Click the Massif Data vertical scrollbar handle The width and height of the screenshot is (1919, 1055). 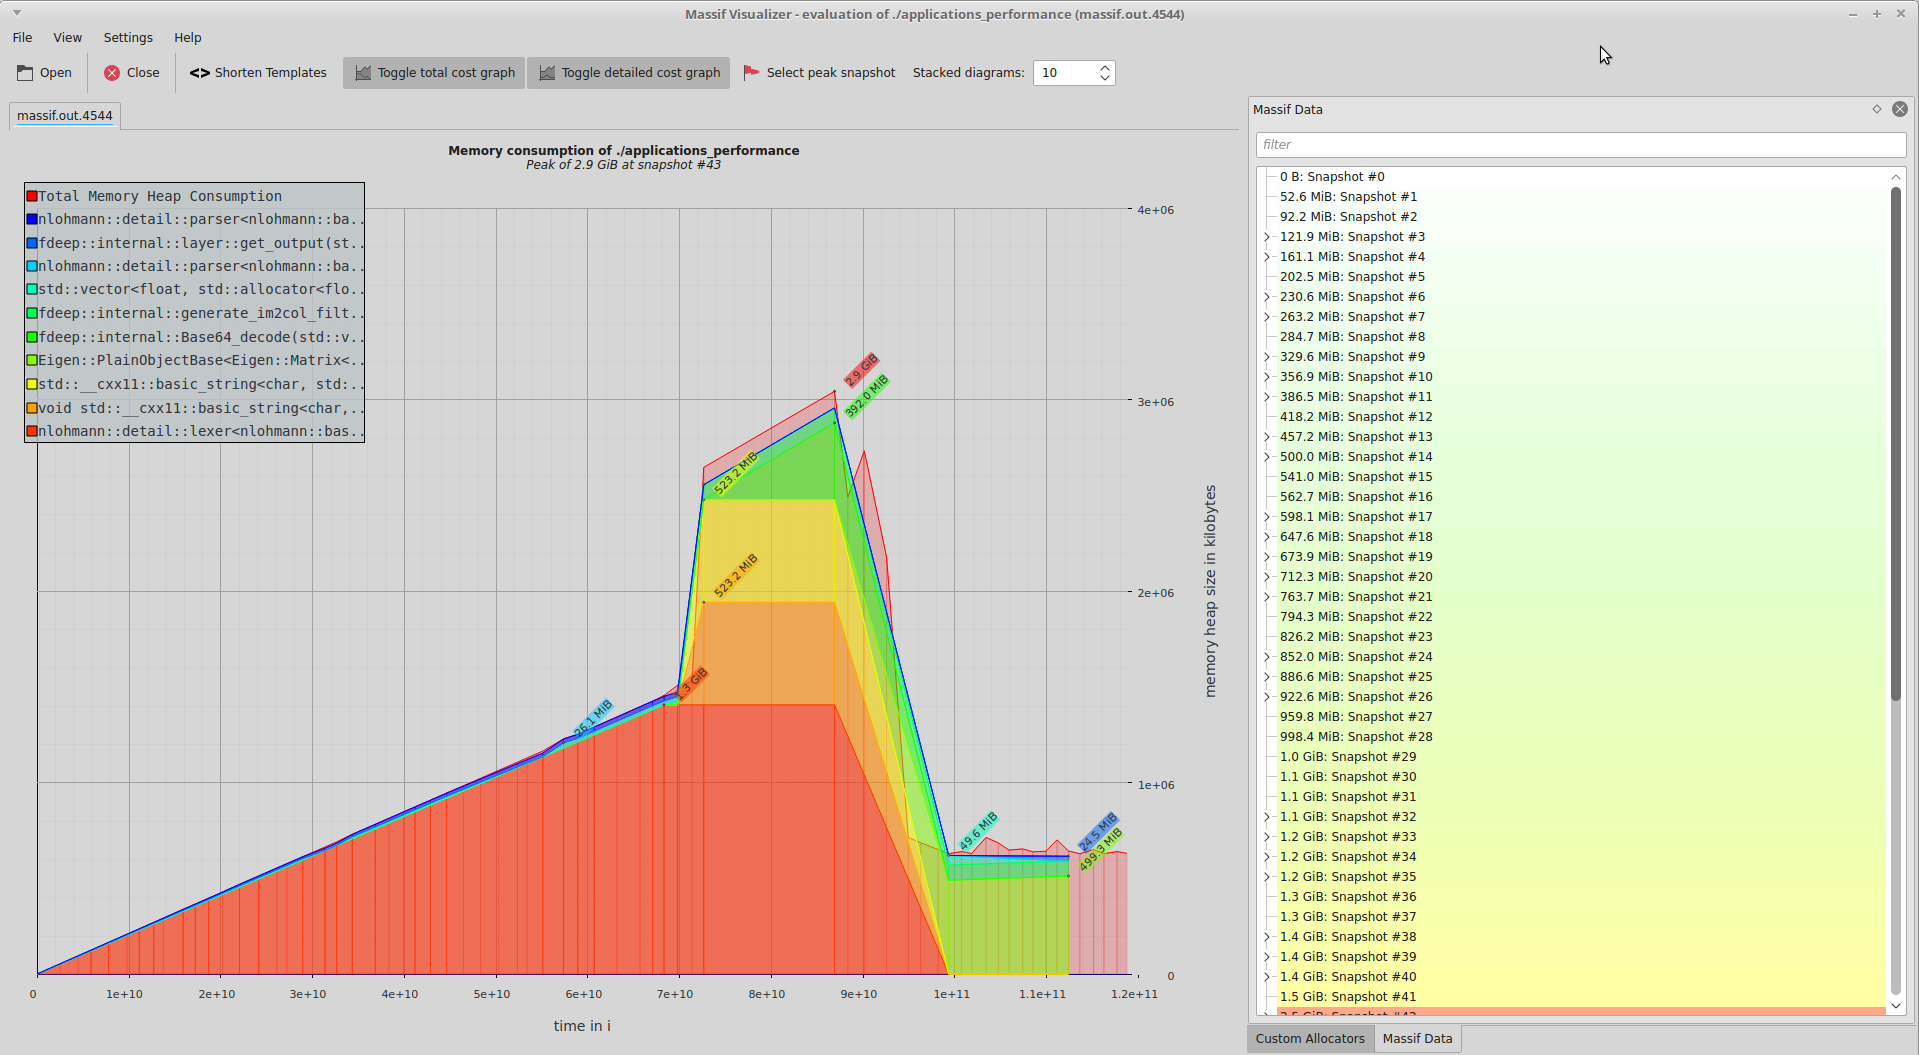[x=1895, y=443]
